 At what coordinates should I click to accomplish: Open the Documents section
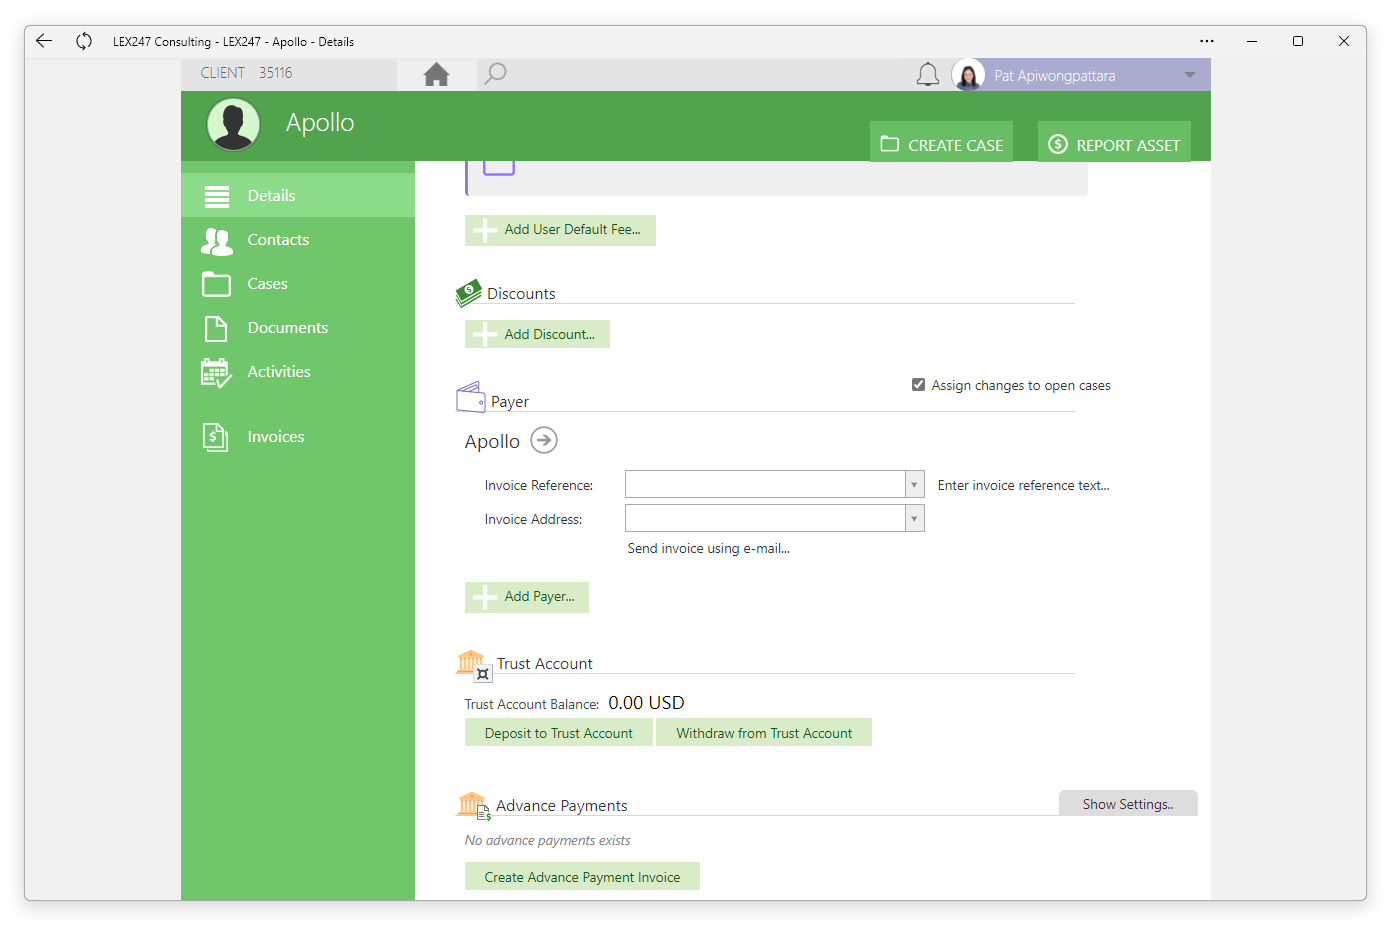pyautogui.click(x=298, y=328)
